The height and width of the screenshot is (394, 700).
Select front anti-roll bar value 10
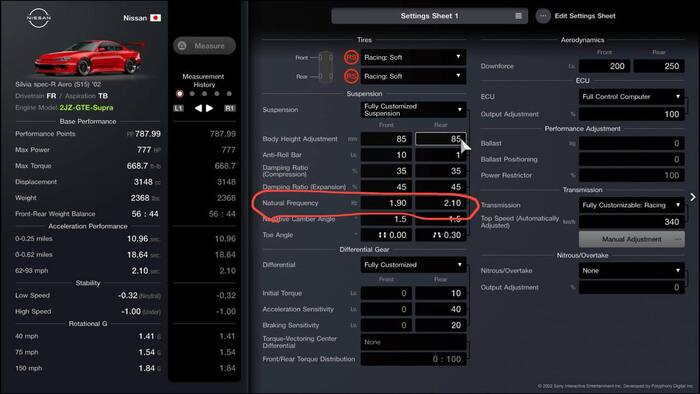[387, 155]
